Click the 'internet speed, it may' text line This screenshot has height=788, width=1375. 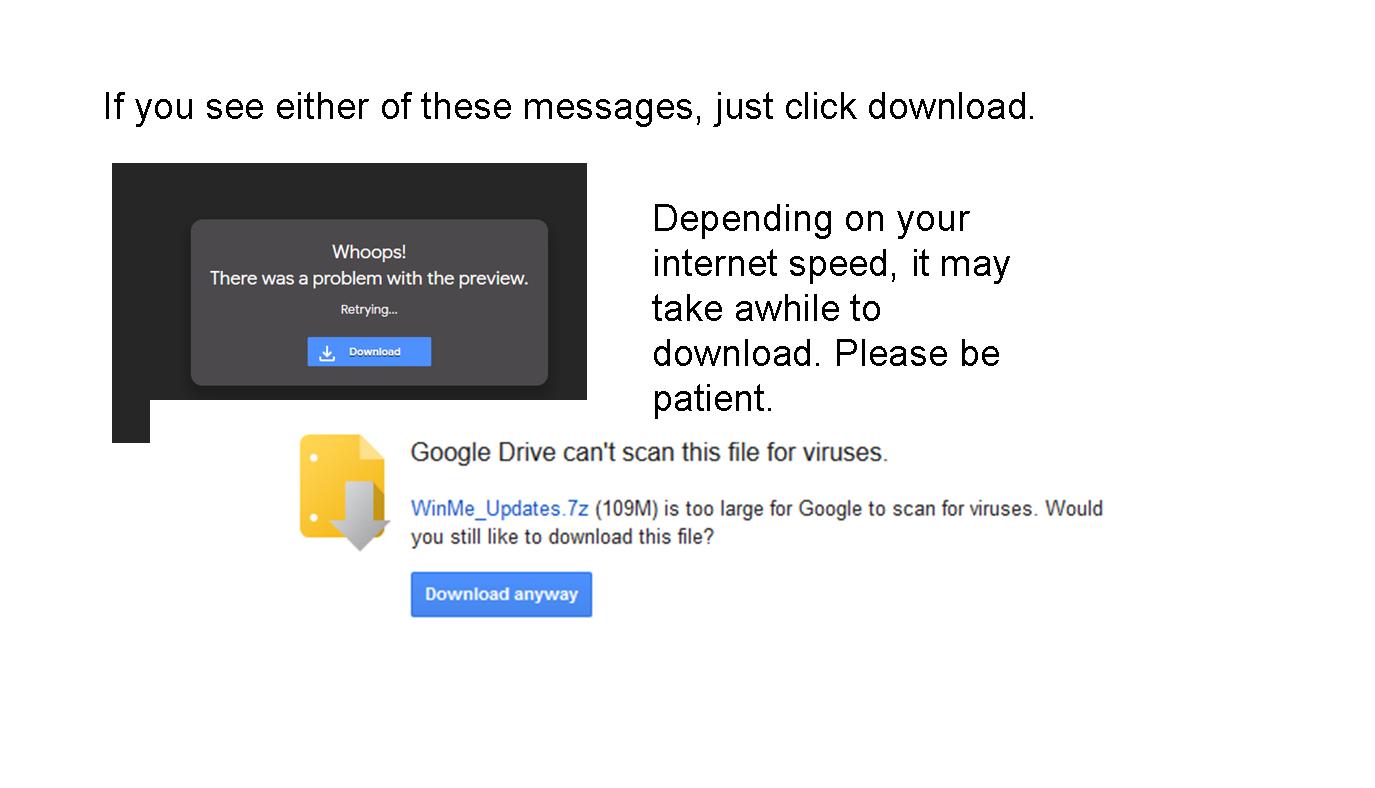point(831,263)
